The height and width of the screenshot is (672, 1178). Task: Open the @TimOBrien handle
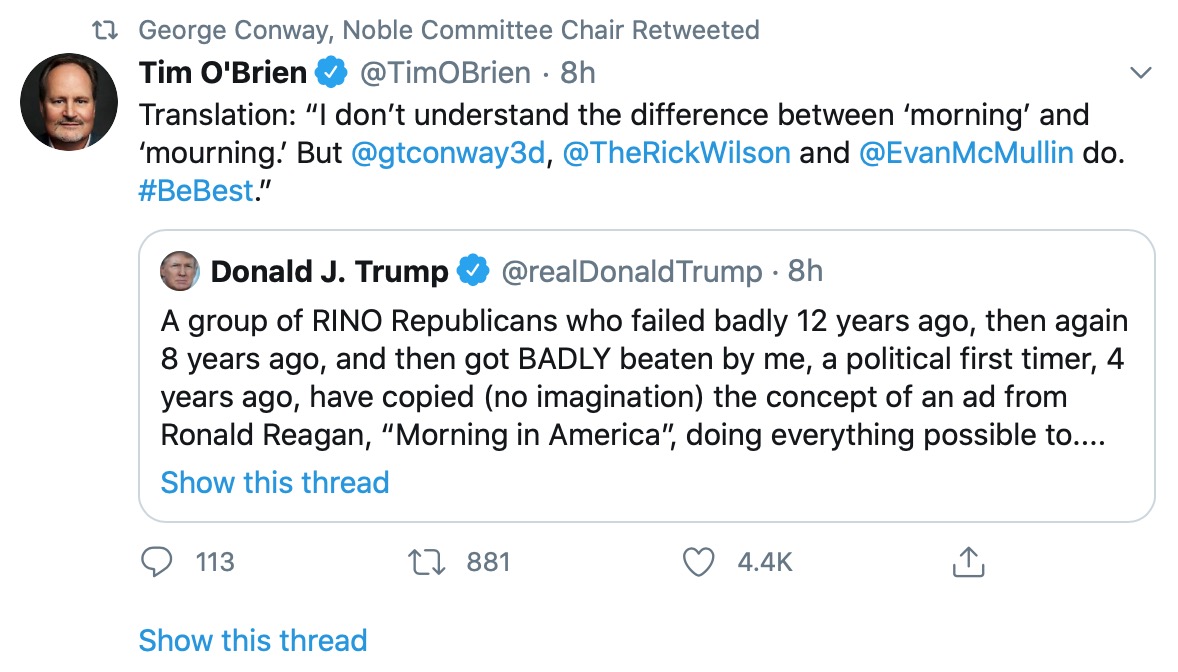coord(445,73)
